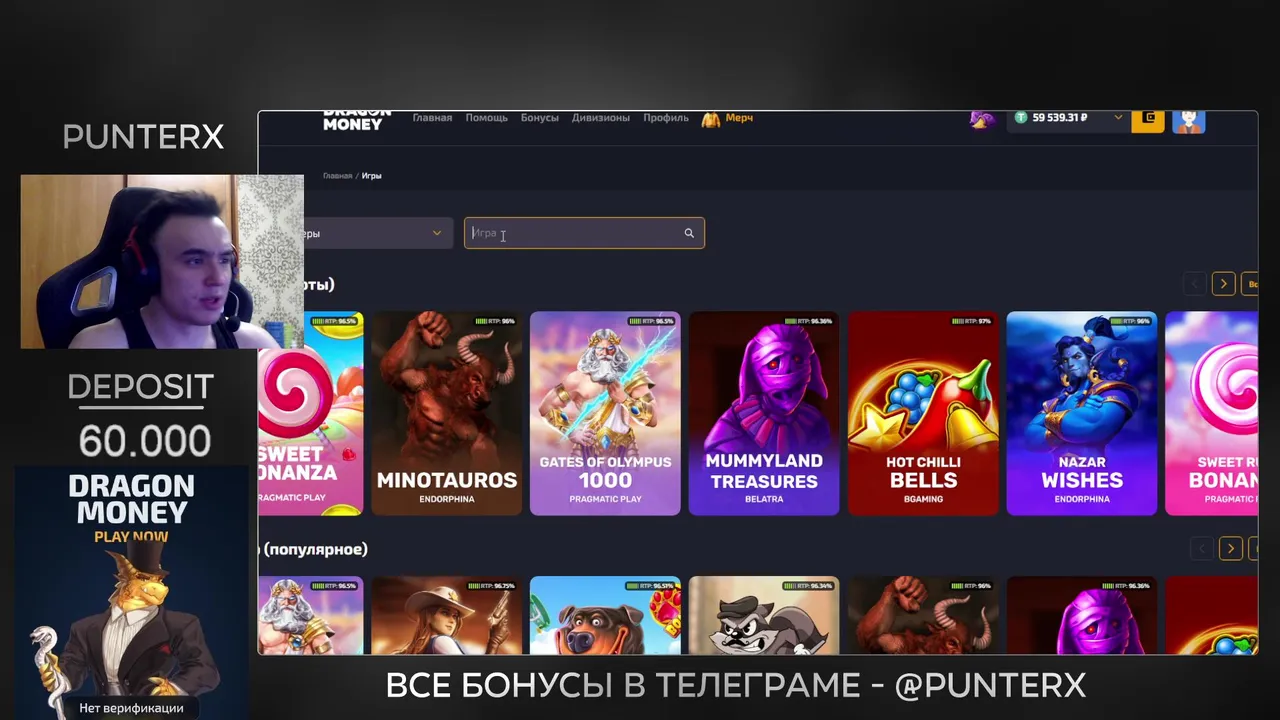Open Nazar Wishes game card
This screenshot has width=1280, height=720.
click(x=1082, y=413)
